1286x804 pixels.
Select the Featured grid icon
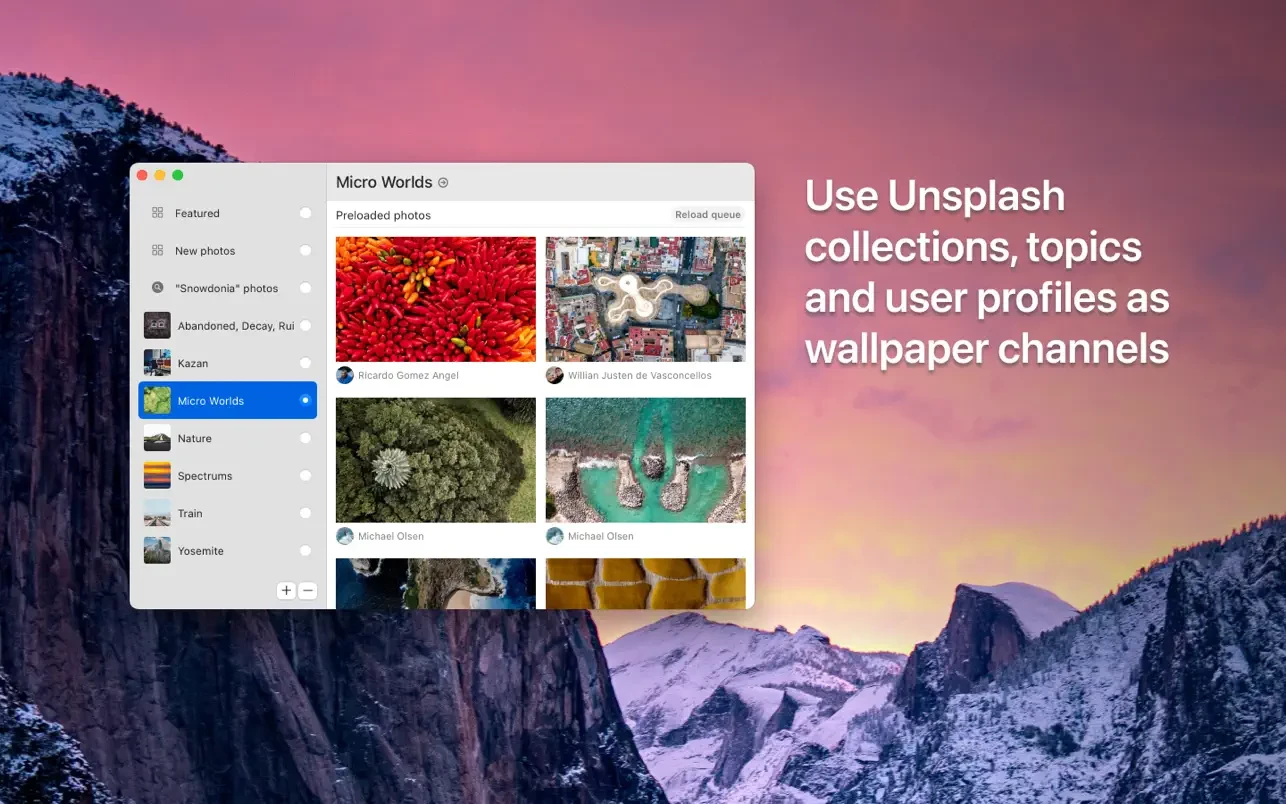pos(157,213)
